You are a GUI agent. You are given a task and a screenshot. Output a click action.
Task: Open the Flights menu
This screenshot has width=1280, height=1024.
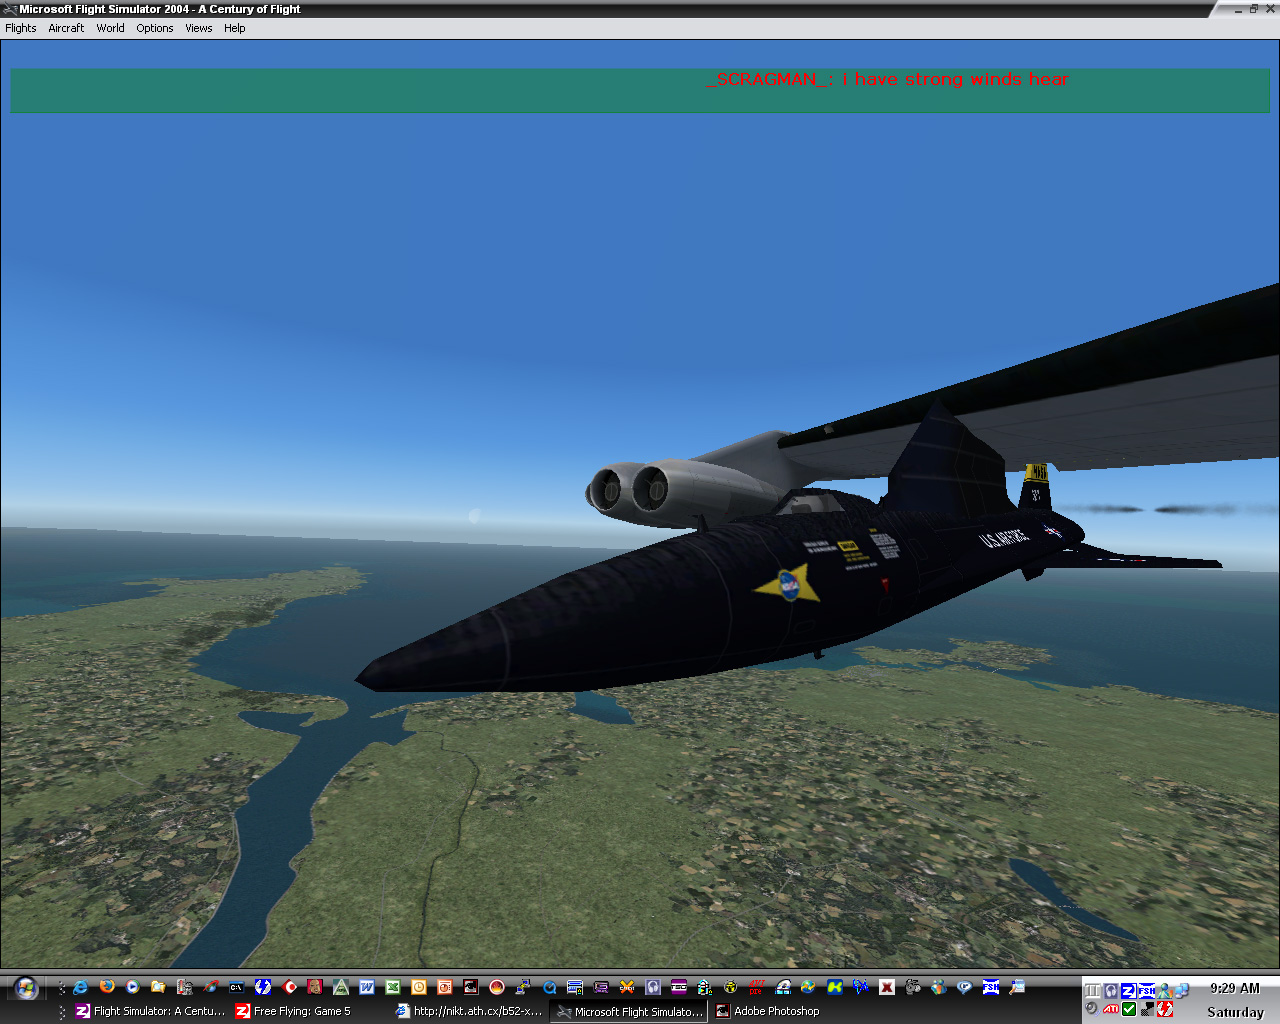point(21,28)
